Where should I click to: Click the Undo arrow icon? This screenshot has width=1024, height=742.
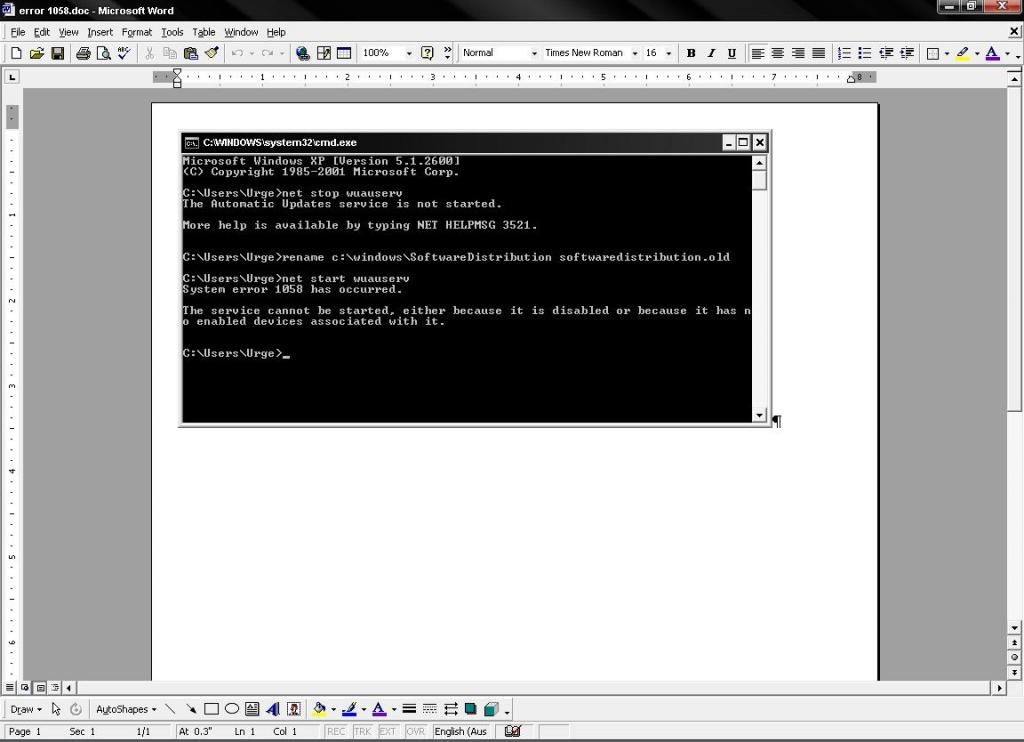(x=237, y=54)
